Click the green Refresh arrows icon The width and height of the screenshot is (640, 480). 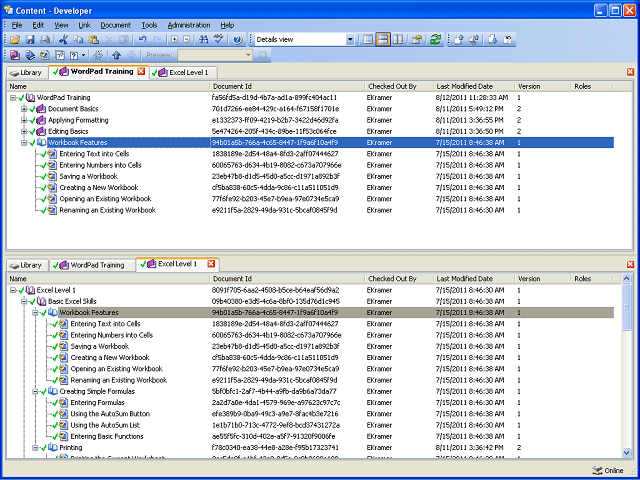[436, 40]
